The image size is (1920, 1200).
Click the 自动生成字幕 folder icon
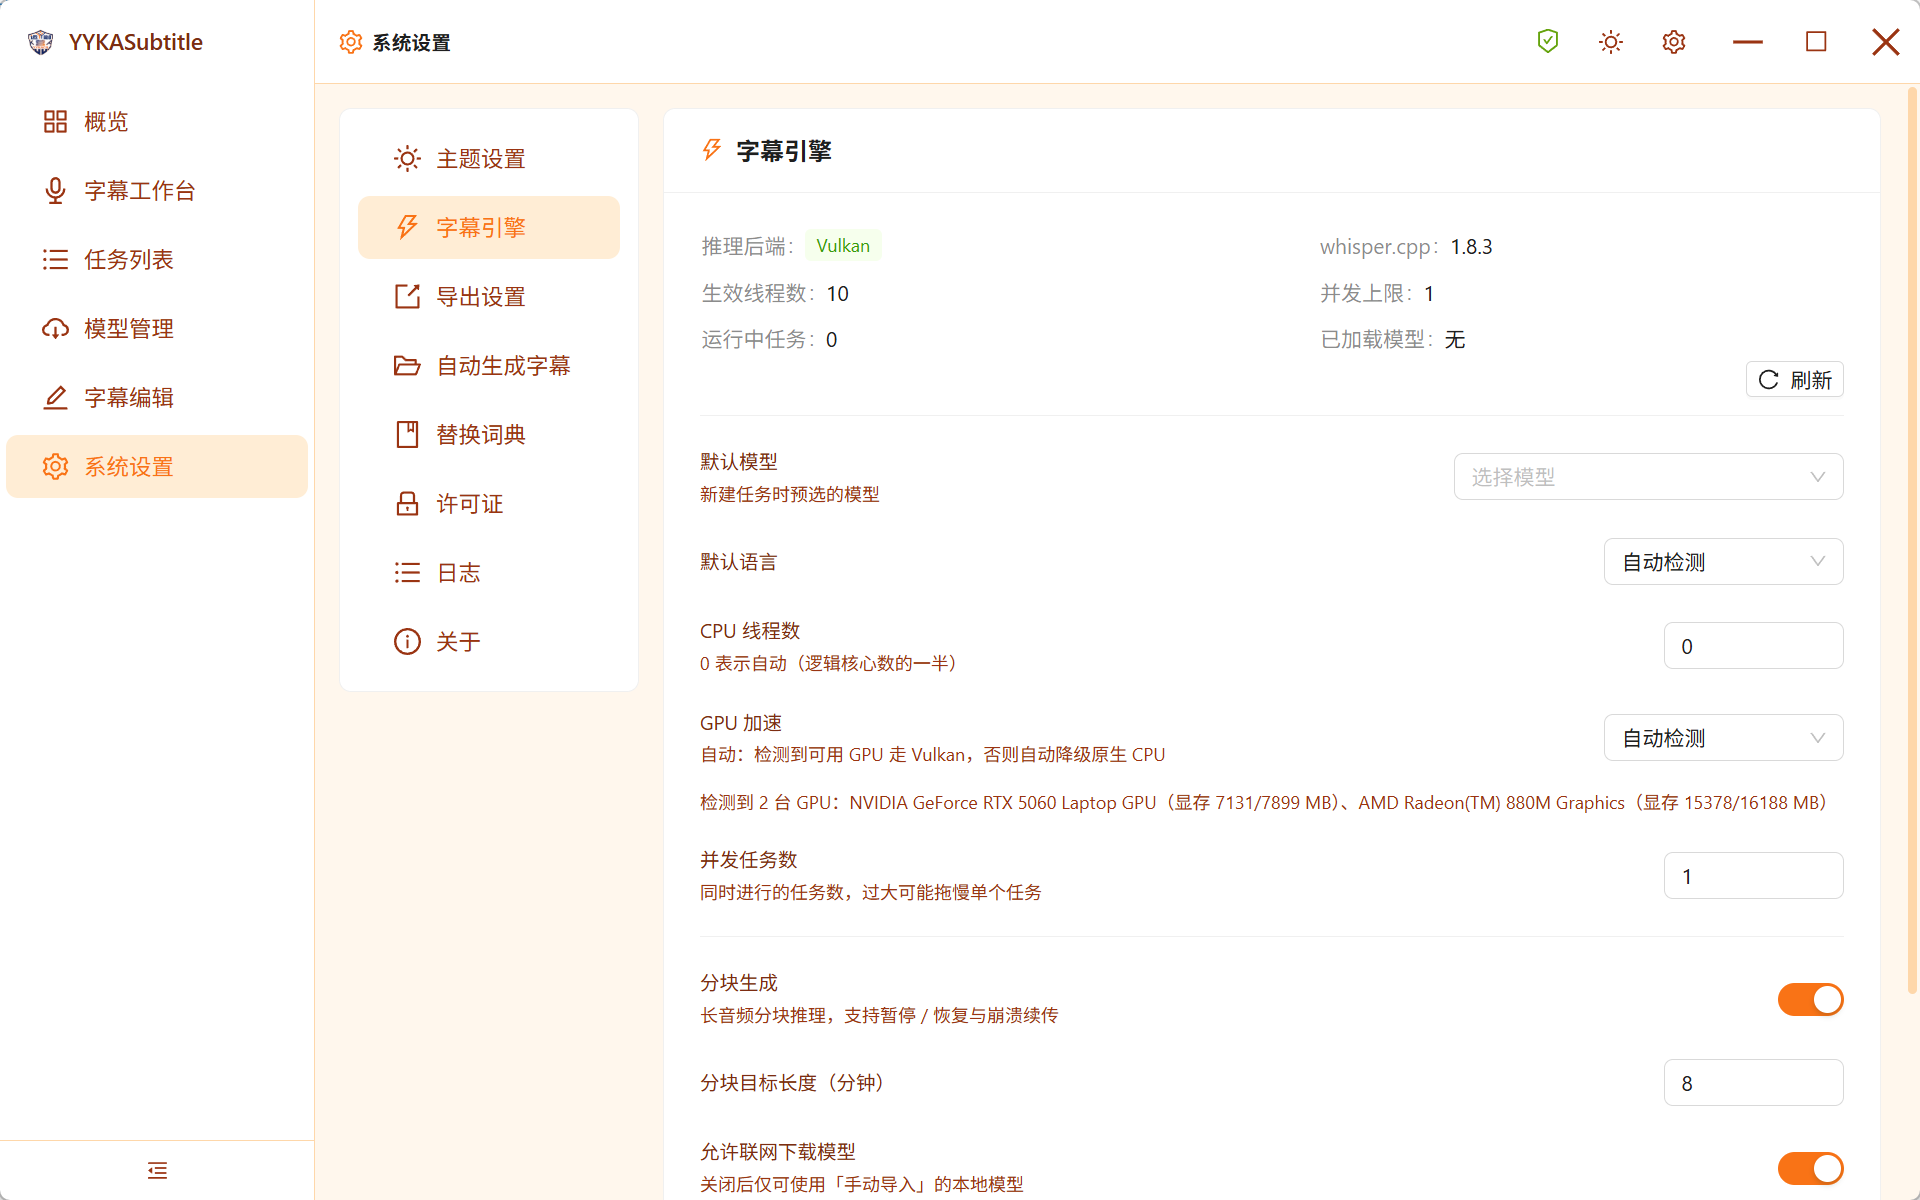(407, 366)
